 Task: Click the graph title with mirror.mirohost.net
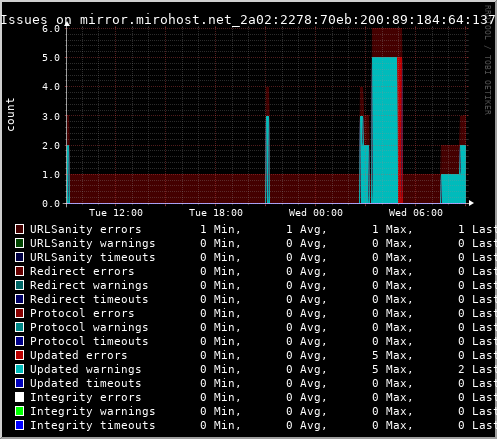pyautogui.click(x=248, y=20)
